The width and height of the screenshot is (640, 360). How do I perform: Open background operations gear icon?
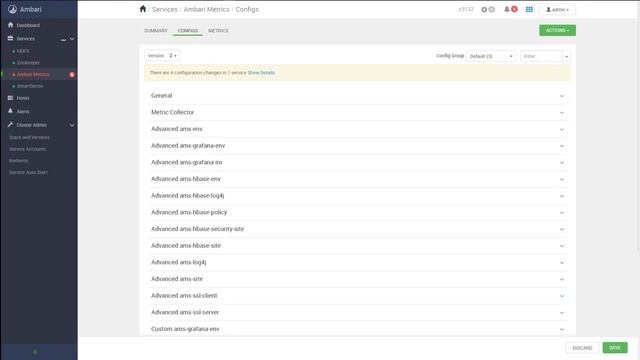[x=484, y=9]
